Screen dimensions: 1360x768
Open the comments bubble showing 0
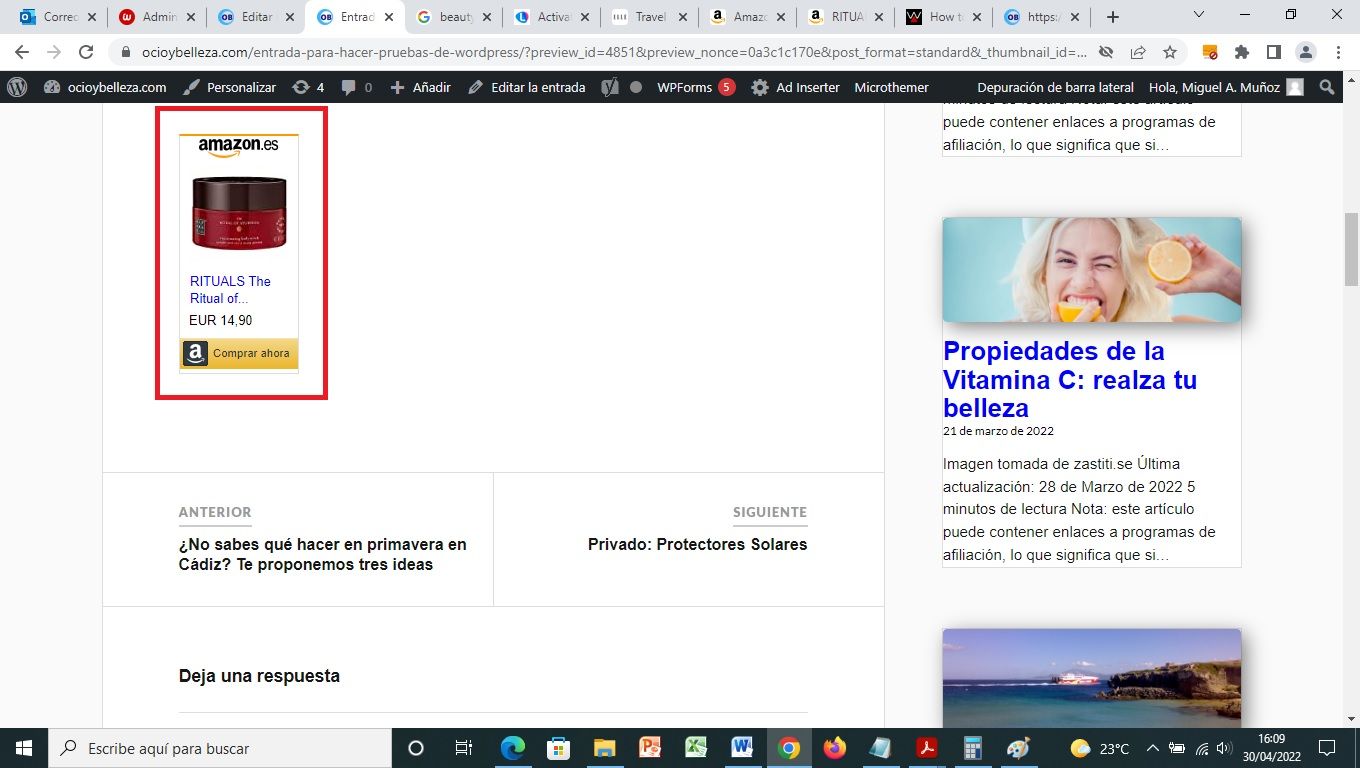click(357, 87)
